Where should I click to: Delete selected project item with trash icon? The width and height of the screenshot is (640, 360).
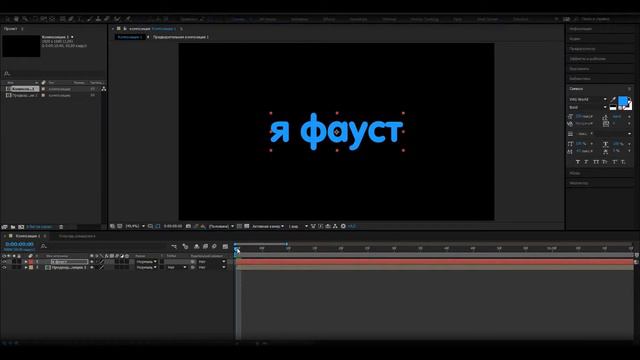click(x=61, y=227)
